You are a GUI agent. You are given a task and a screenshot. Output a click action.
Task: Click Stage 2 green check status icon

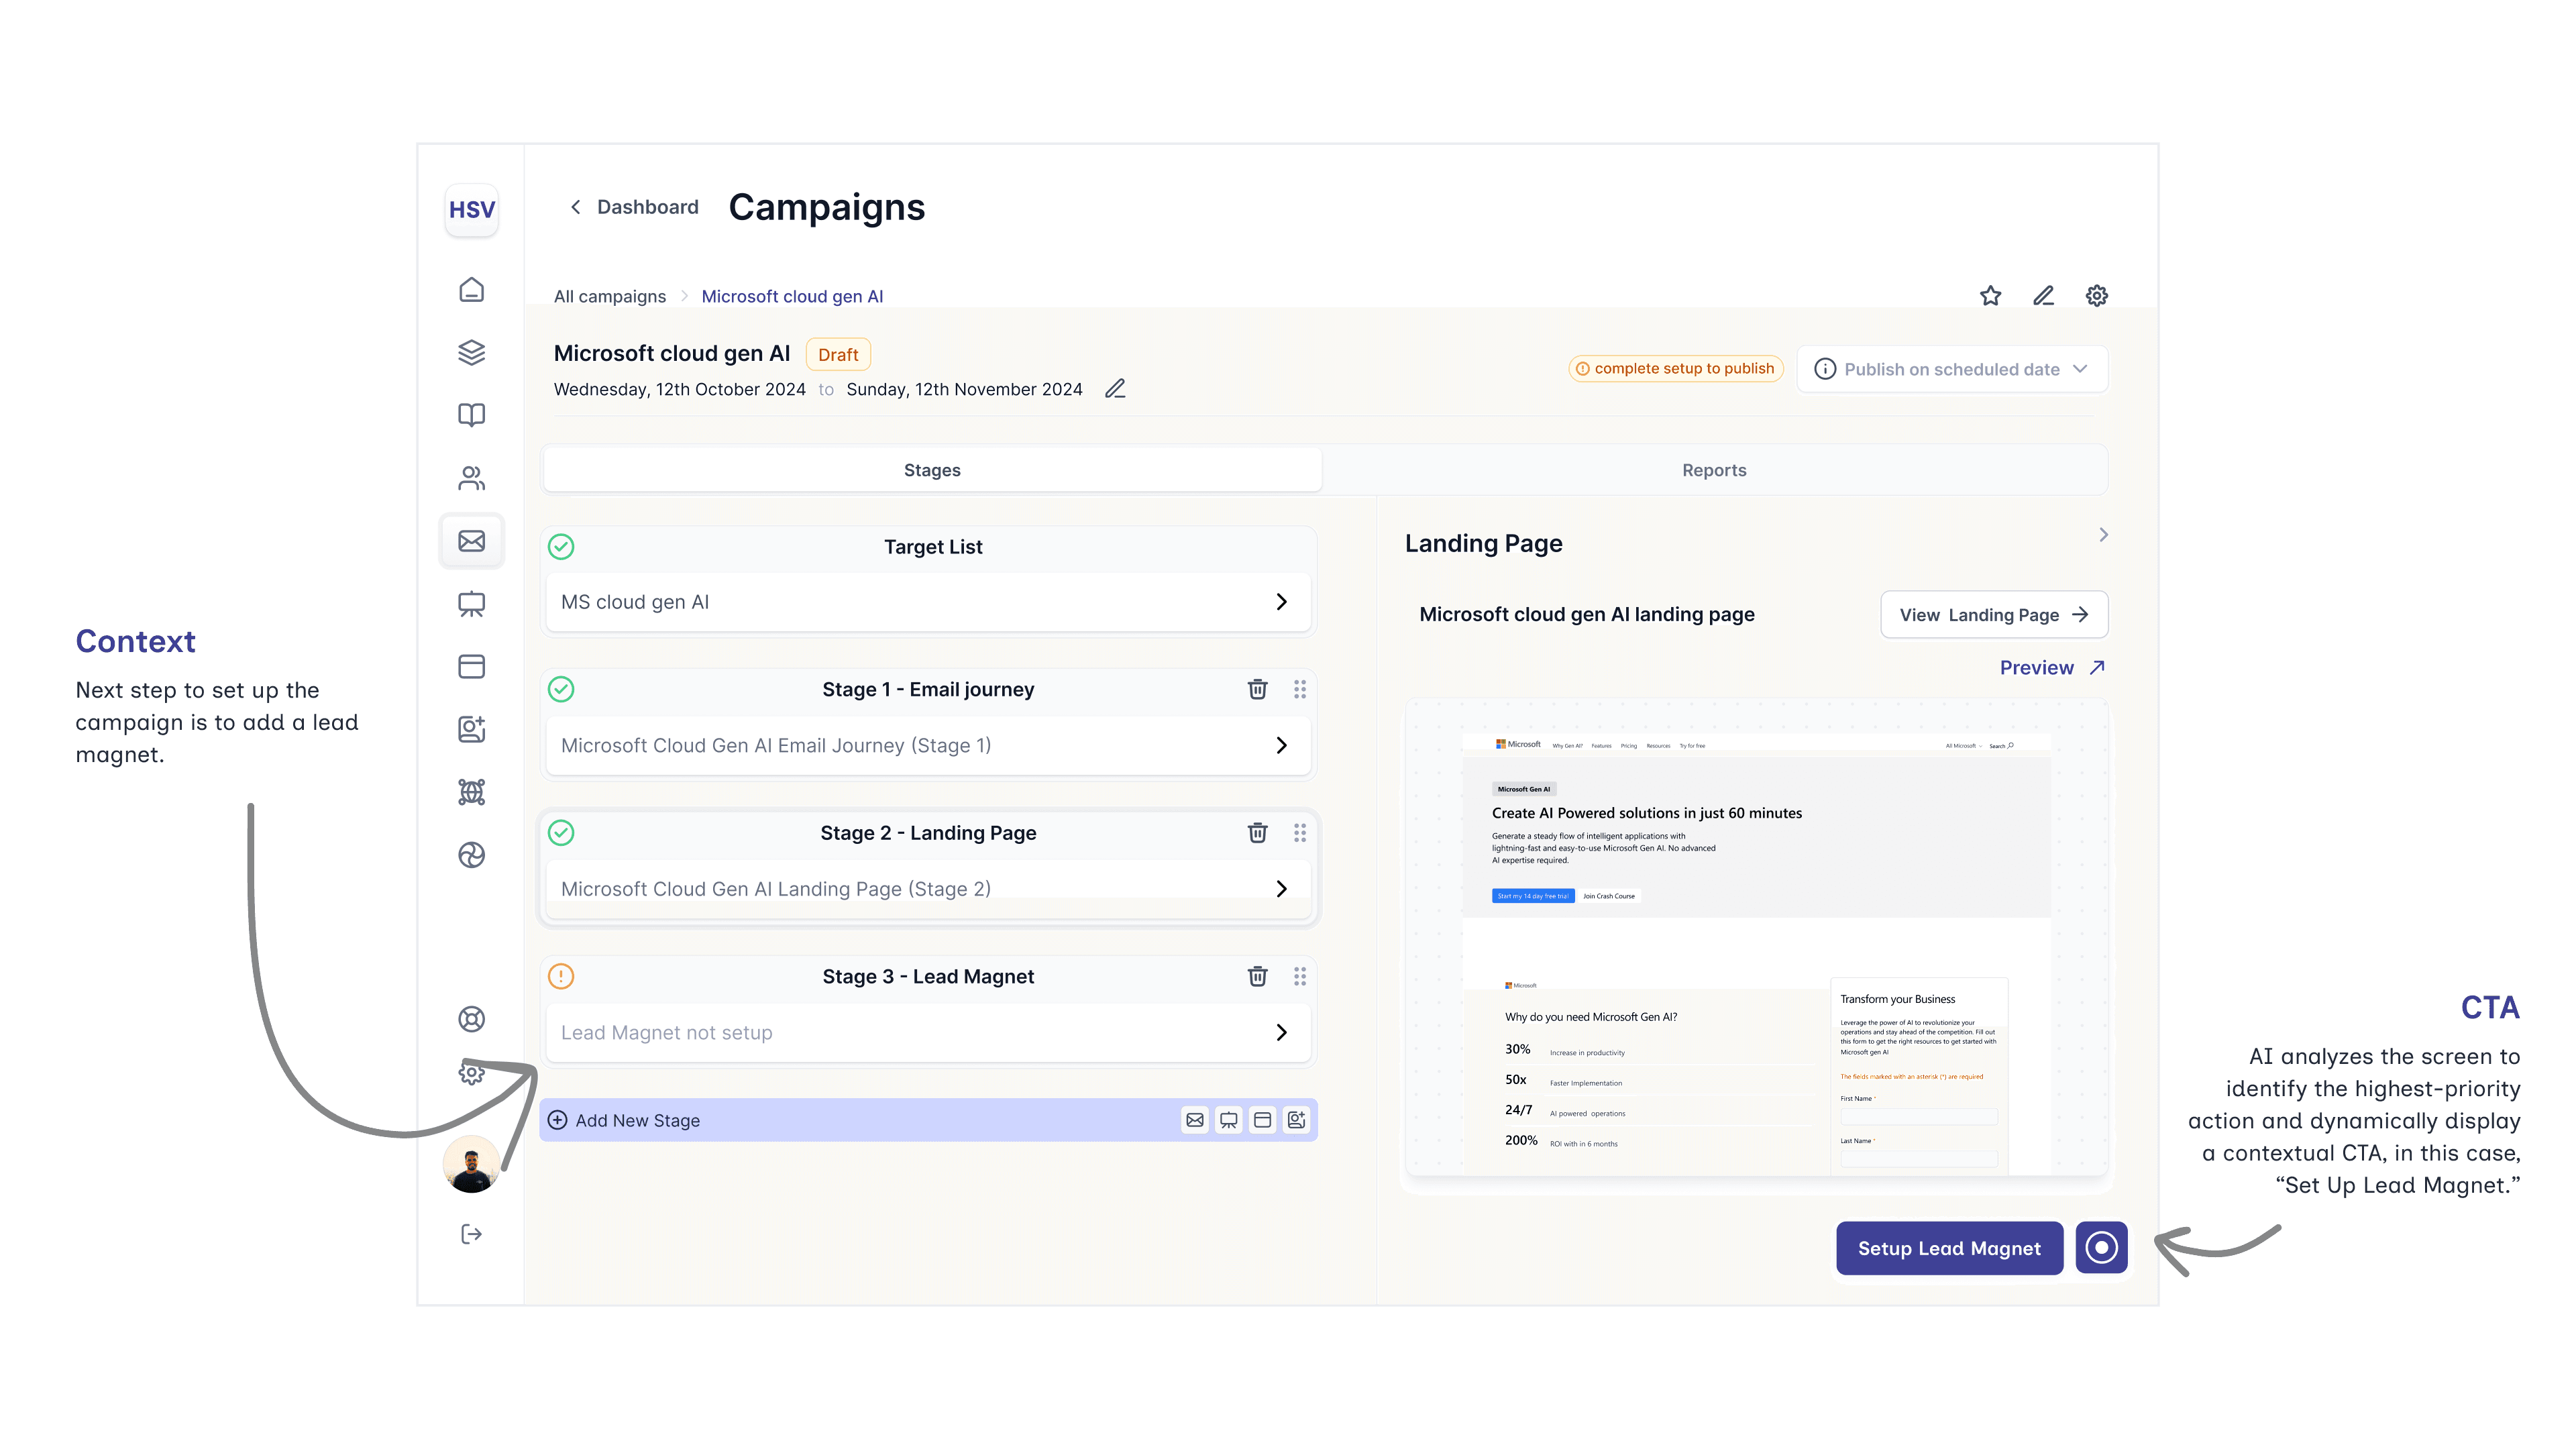tap(561, 833)
